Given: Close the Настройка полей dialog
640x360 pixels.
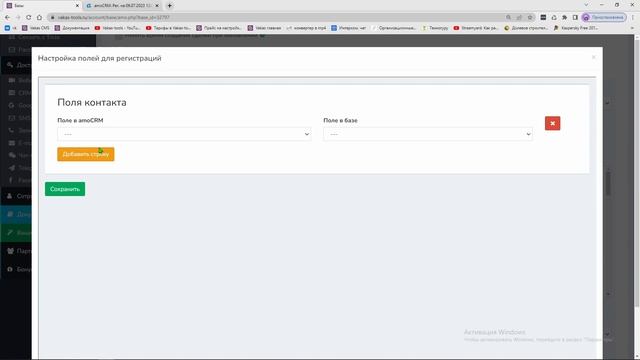Looking at the screenshot, I should tap(593, 57).
